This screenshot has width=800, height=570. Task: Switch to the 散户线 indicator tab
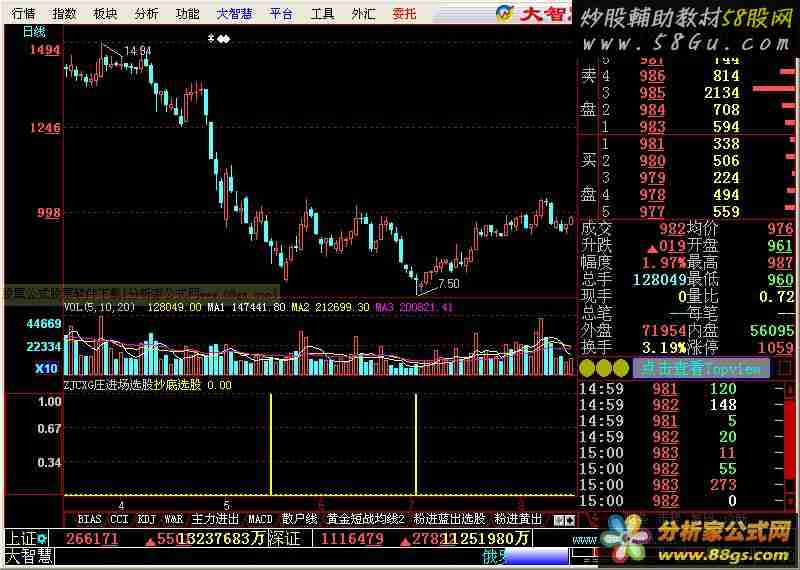pyautogui.click(x=299, y=519)
